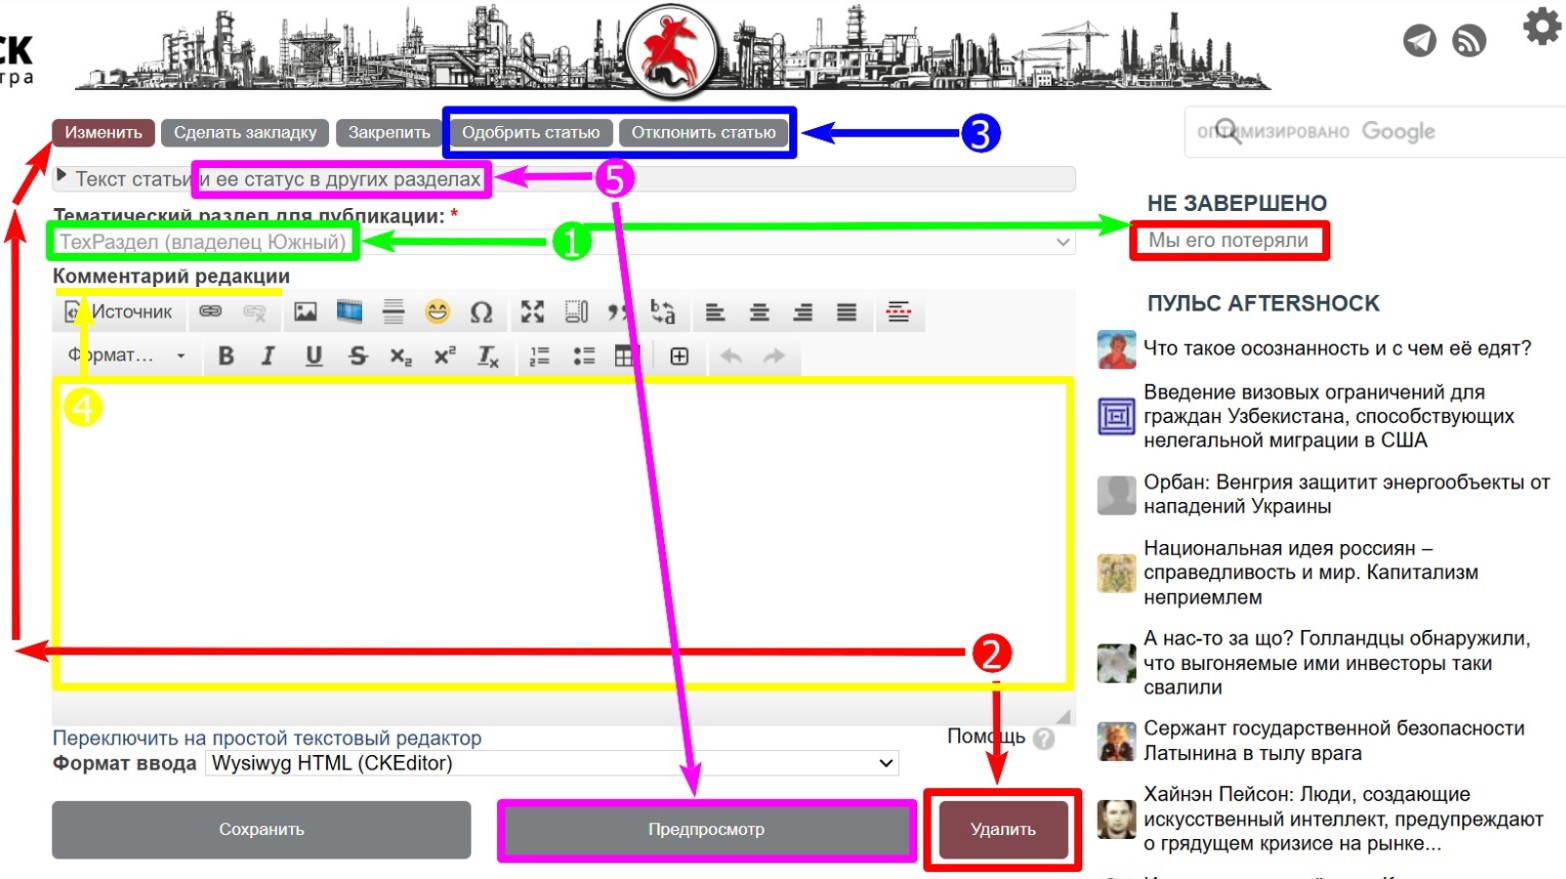Select the Изменить tab

click(103, 132)
